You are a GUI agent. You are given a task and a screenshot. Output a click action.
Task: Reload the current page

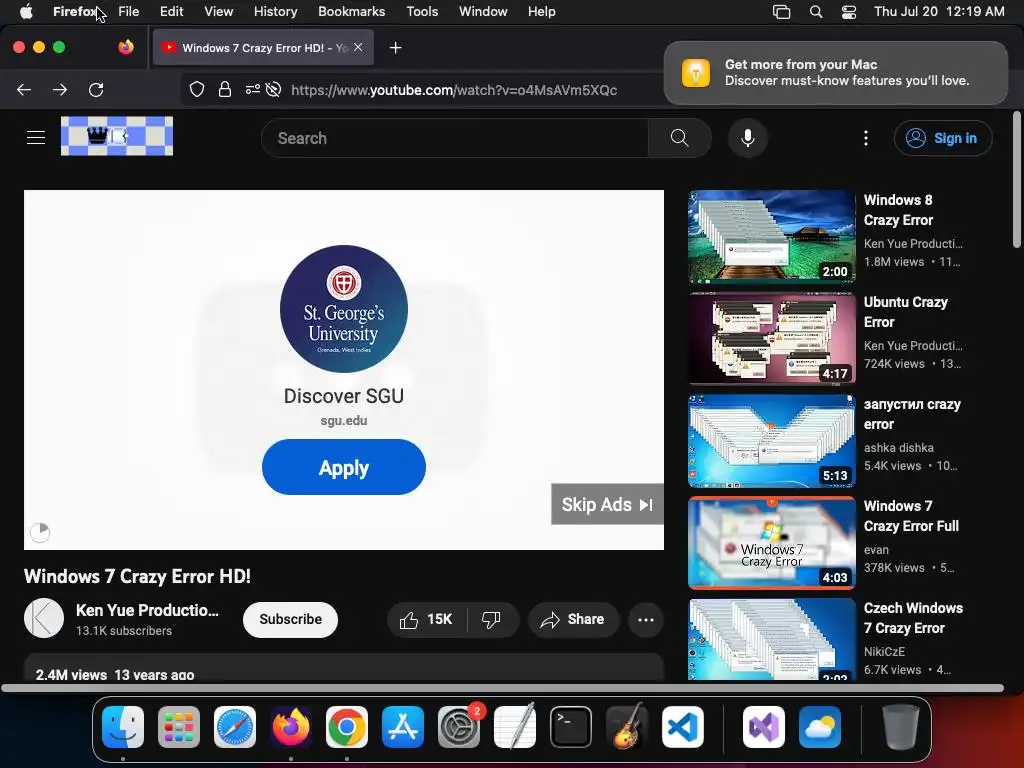coord(96,89)
